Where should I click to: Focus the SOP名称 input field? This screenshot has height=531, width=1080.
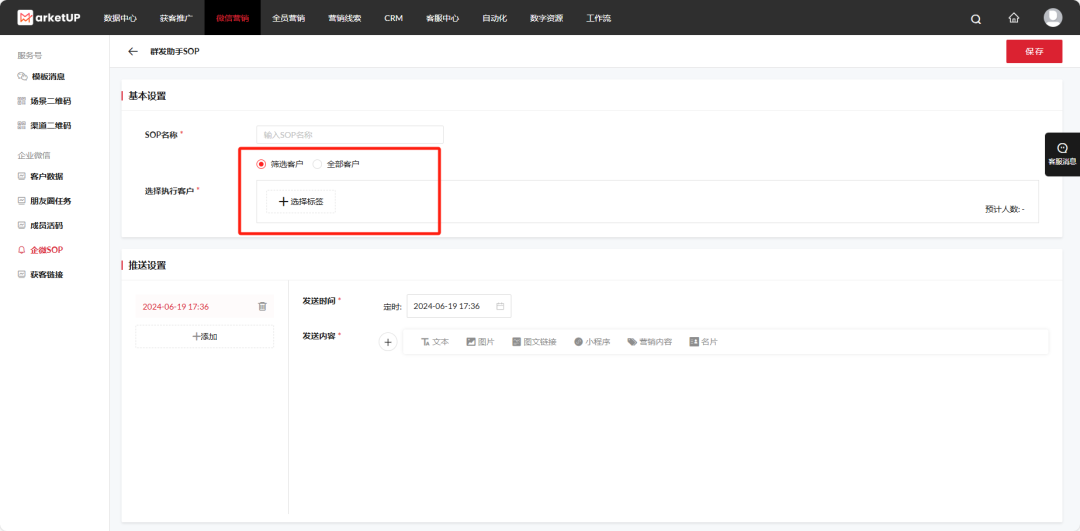coord(349,134)
